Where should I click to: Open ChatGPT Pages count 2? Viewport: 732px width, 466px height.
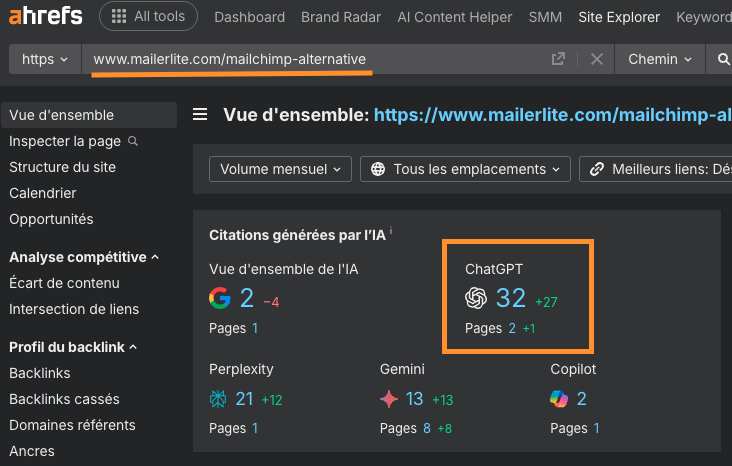(x=512, y=328)
